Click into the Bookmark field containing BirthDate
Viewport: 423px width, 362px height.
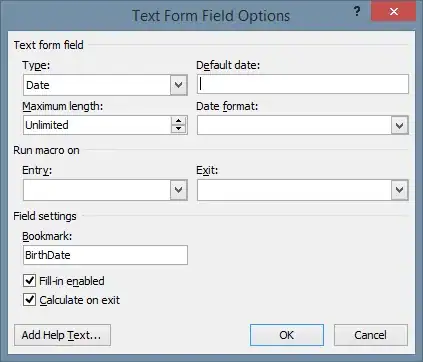click(x=105, y=255)
